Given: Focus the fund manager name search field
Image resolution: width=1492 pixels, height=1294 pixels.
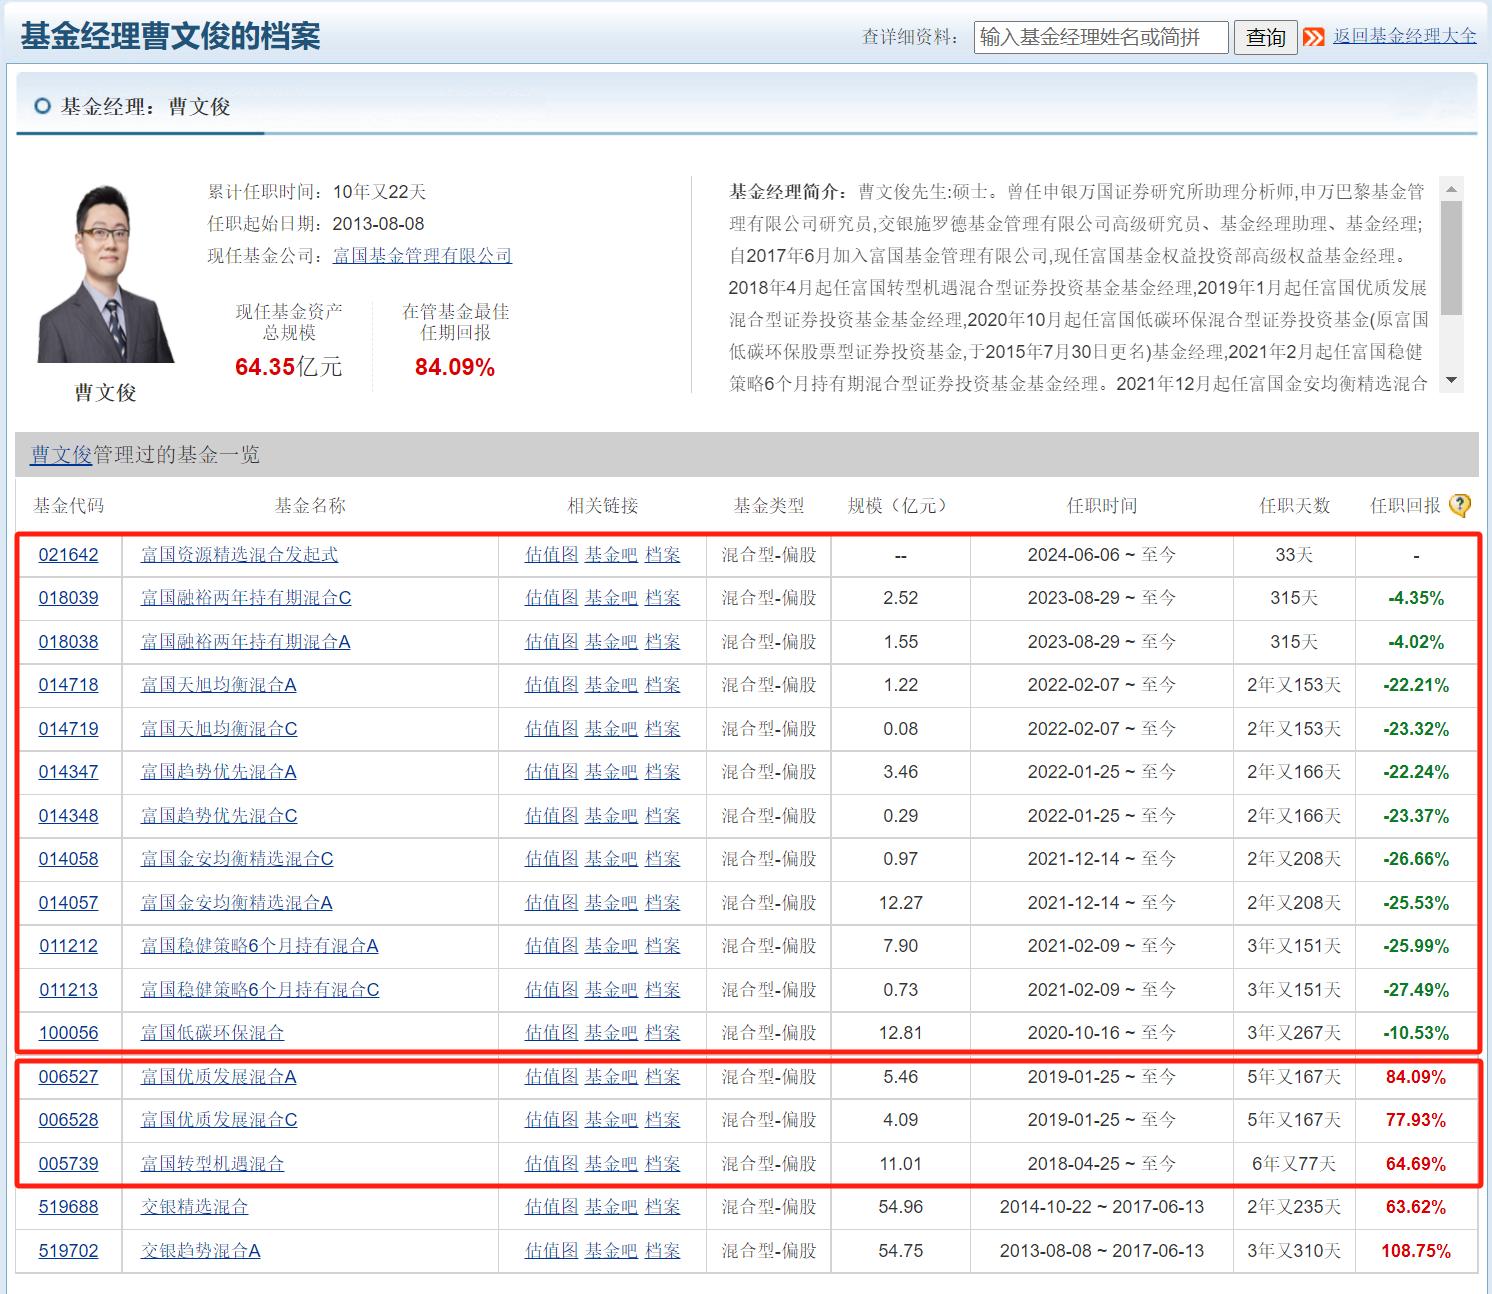Looking at the screenshot, I should pyautogui.click(x=1101, y=37).
